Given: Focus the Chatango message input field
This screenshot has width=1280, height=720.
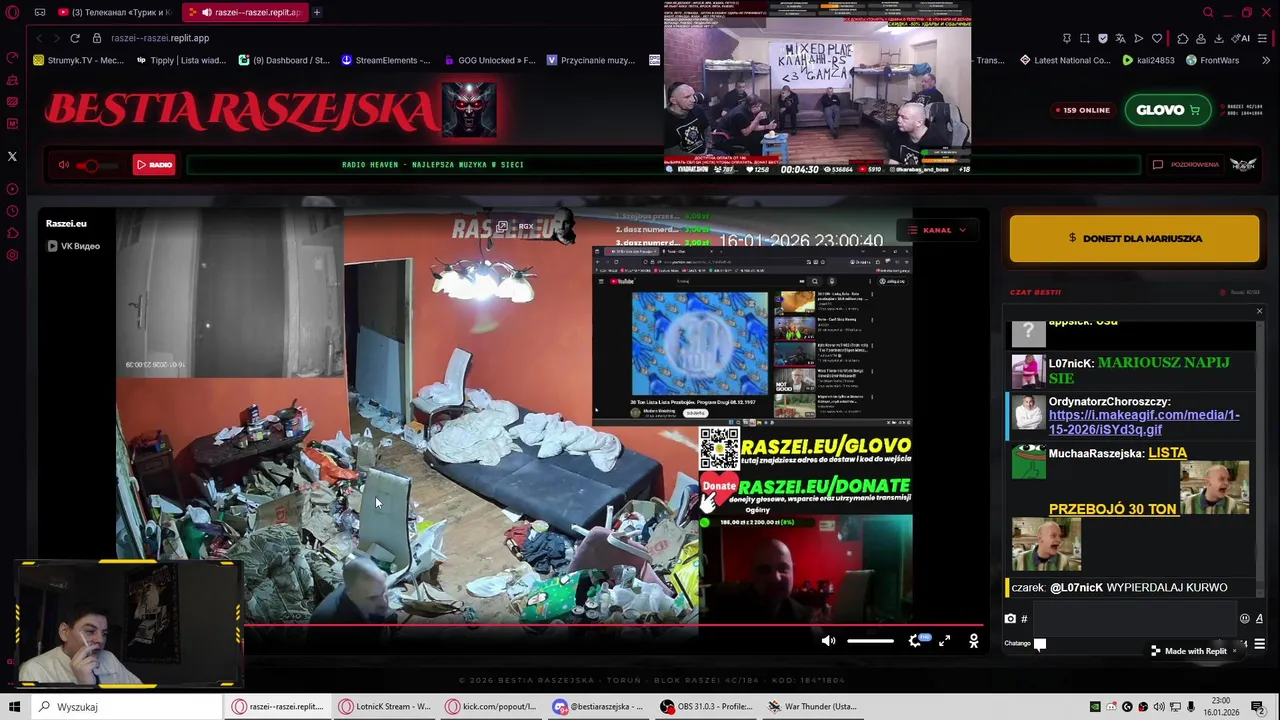Looking at the screenshot, I should coord(1134,619).
